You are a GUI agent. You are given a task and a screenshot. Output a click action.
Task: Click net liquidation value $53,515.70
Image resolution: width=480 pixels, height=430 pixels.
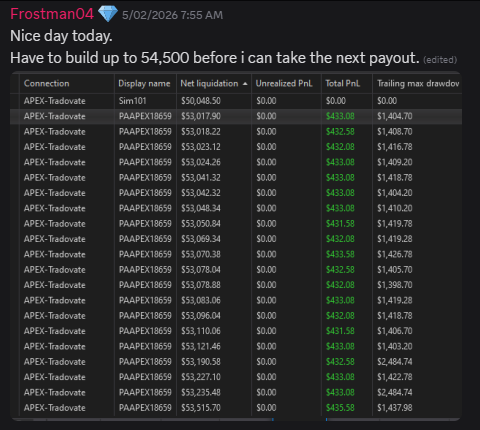tap(201, 407)
